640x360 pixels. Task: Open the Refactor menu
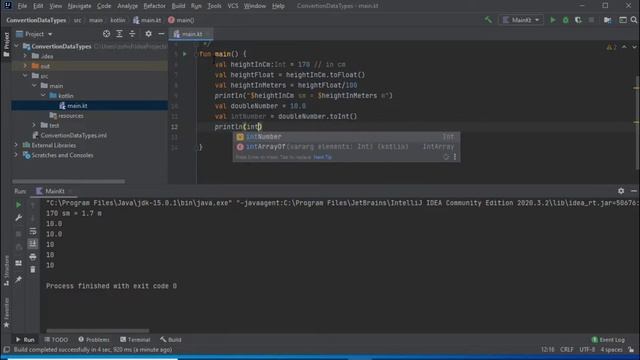click(x=154, y=6)
